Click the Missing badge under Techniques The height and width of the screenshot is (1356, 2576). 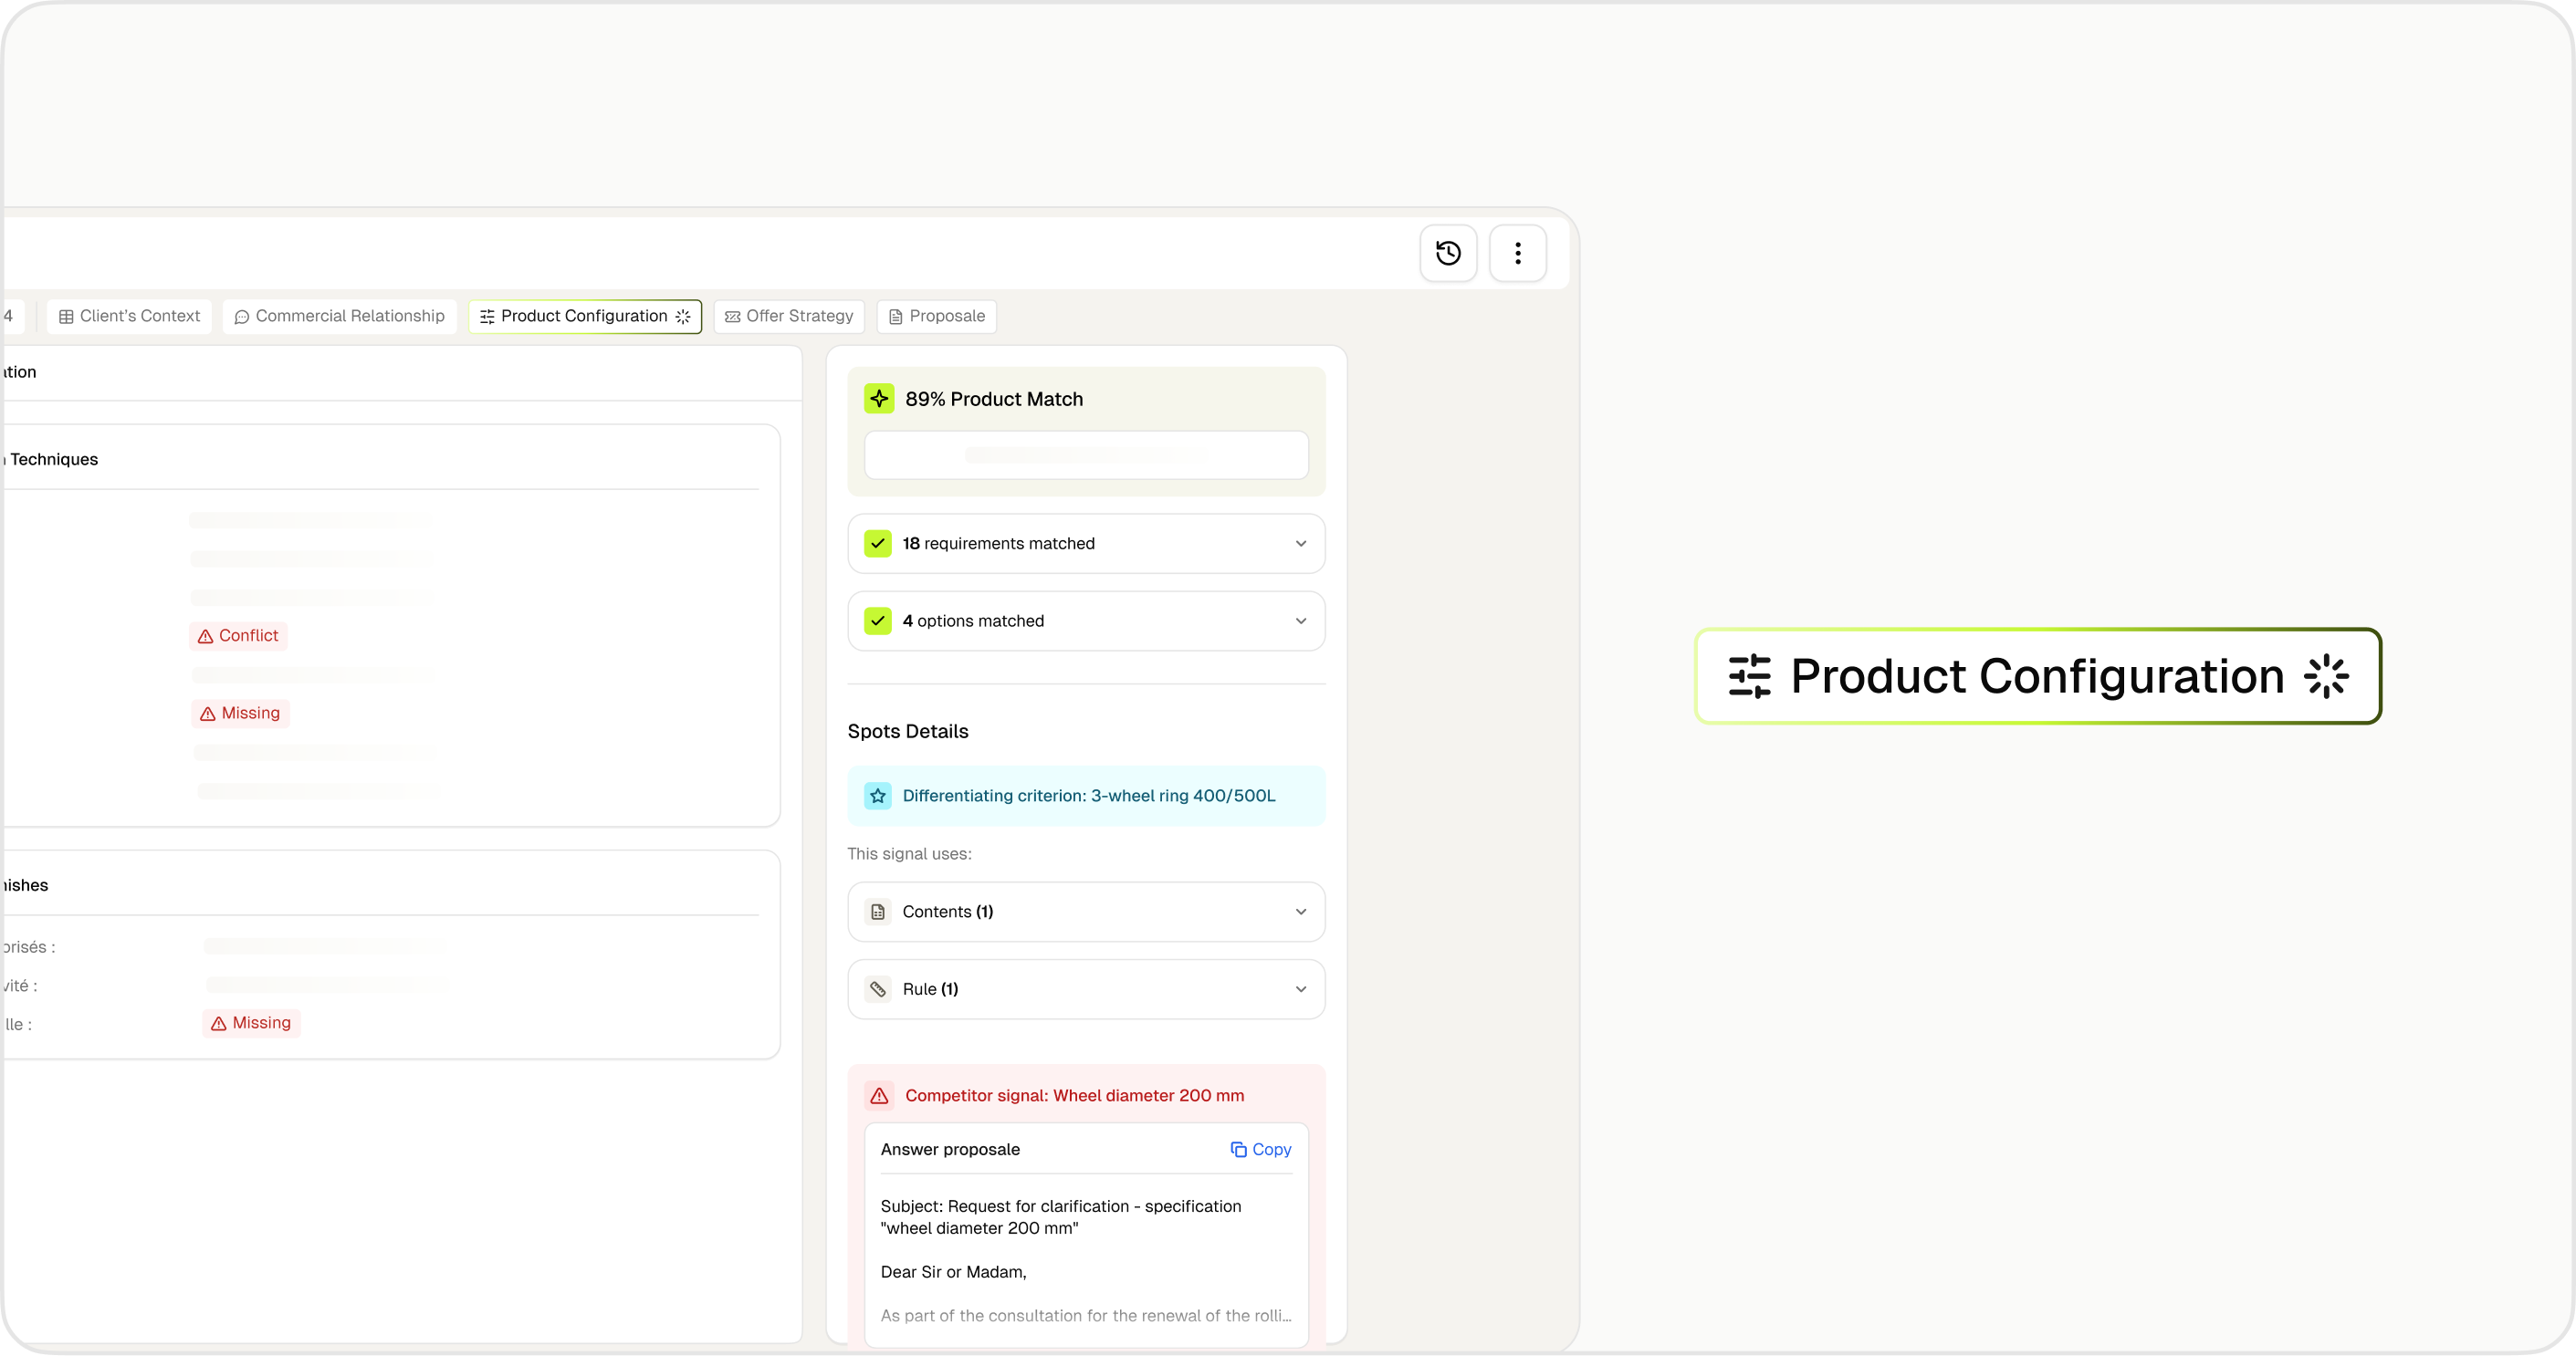(x=239, y=713)
